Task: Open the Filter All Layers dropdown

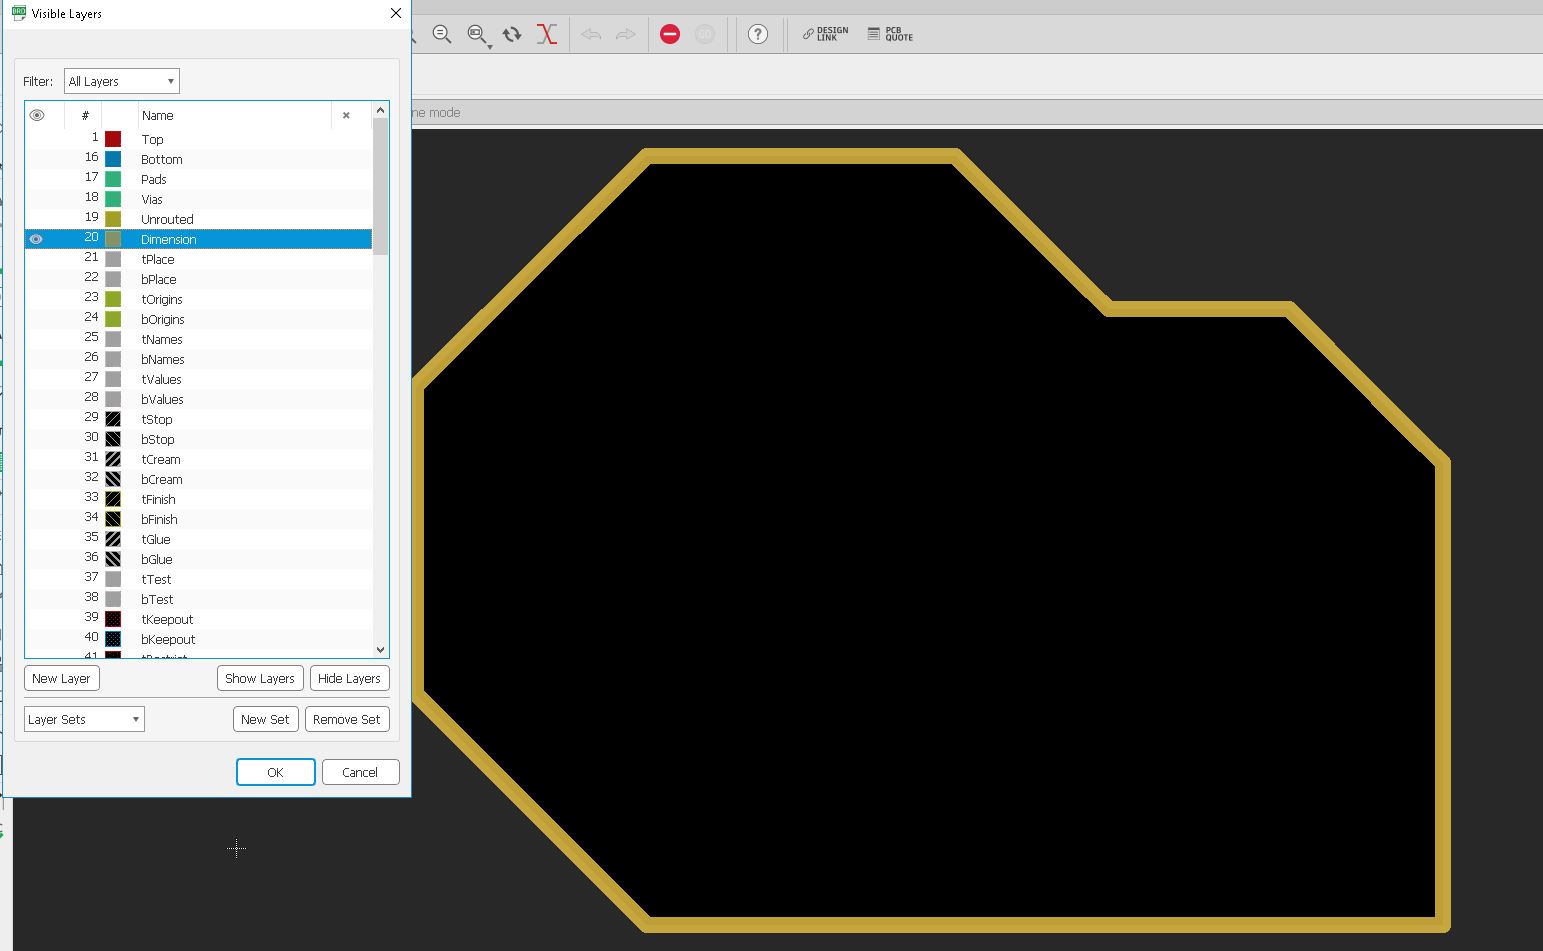Action: click(x=122, y=81)
